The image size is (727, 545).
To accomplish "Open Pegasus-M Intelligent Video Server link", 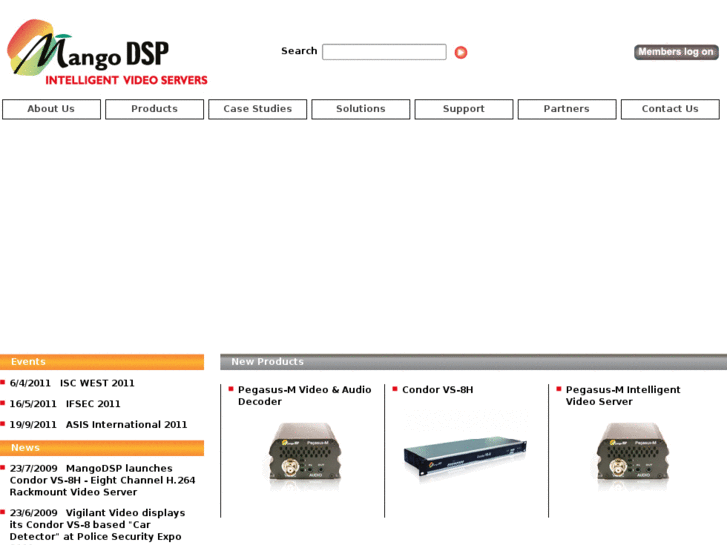I will pos(623,396).
